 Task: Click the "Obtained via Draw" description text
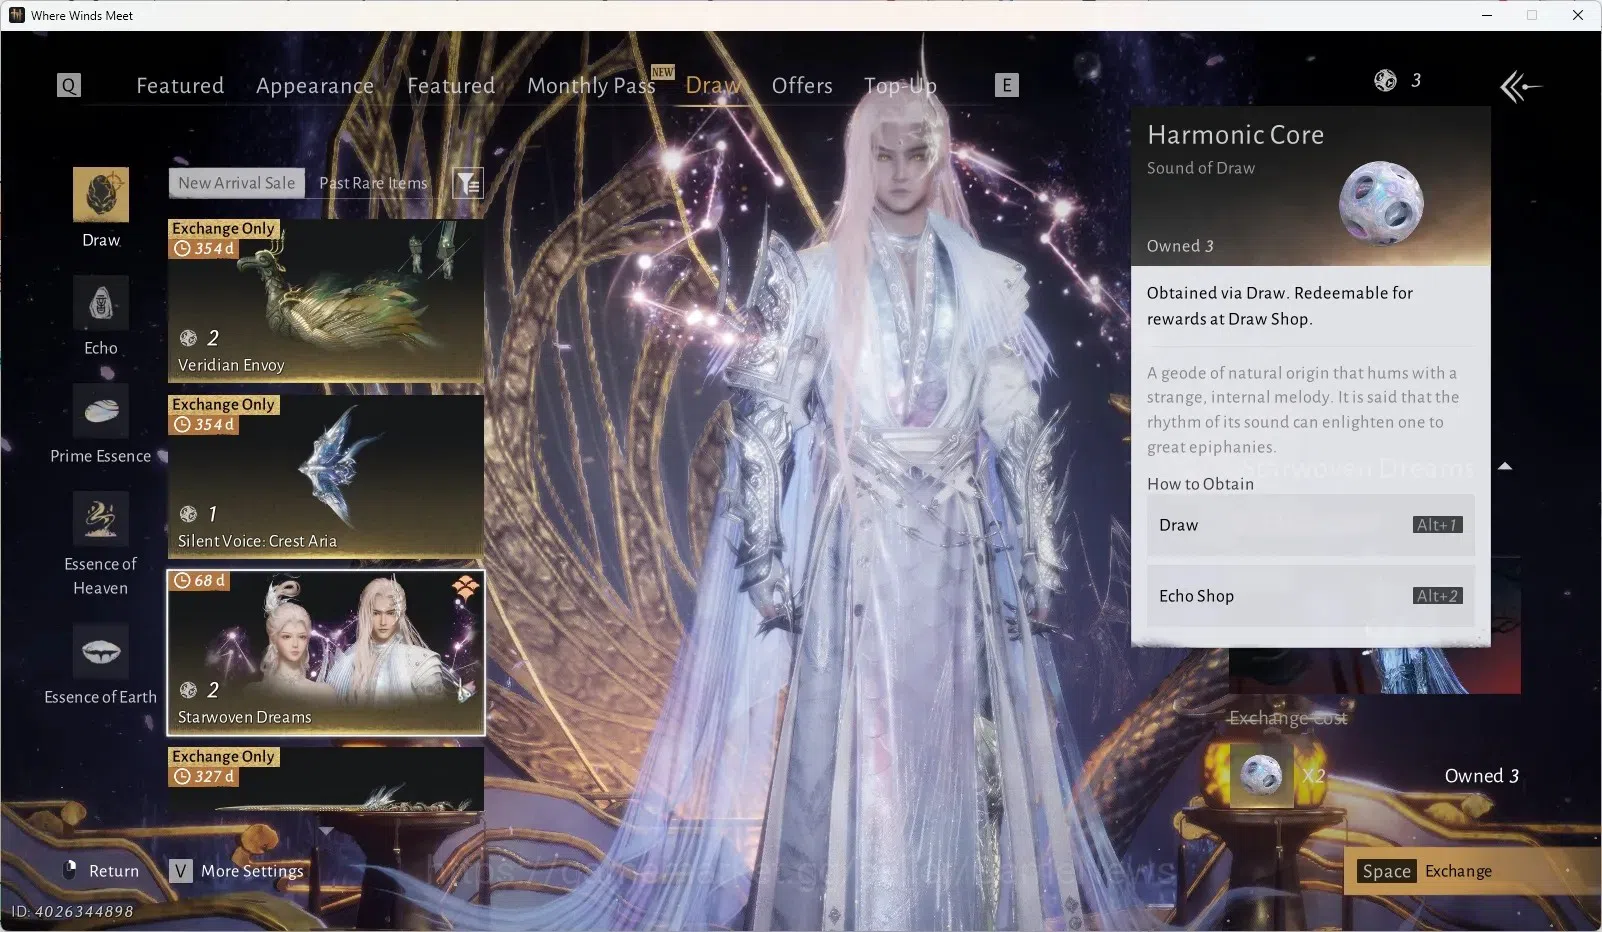click(1280, 306)
